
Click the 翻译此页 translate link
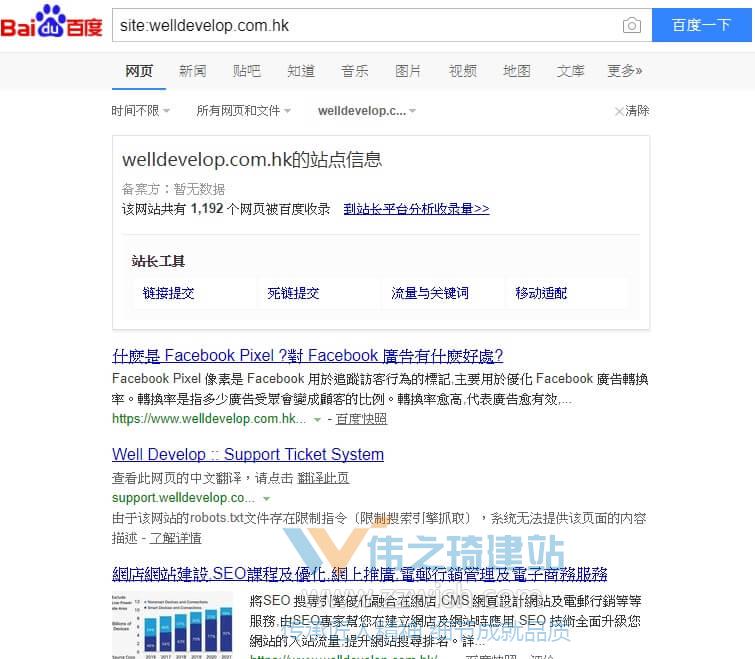[323, 478]
